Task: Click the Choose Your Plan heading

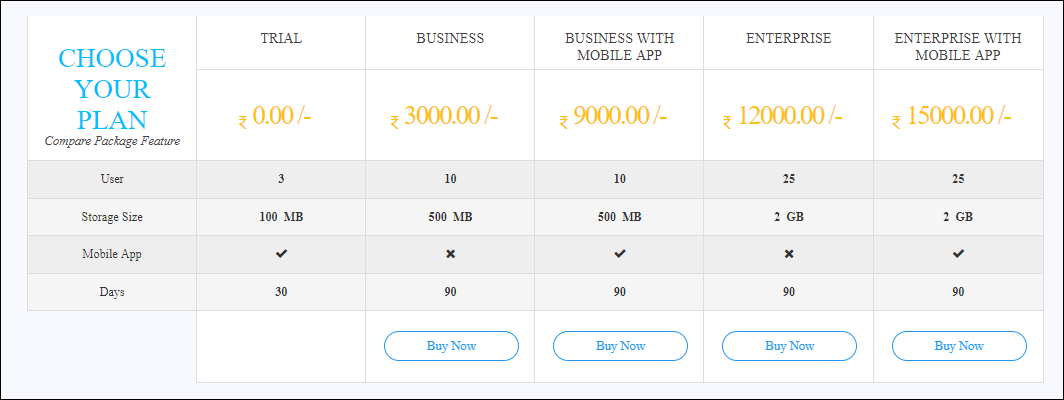Action: [x=112, y=89]
